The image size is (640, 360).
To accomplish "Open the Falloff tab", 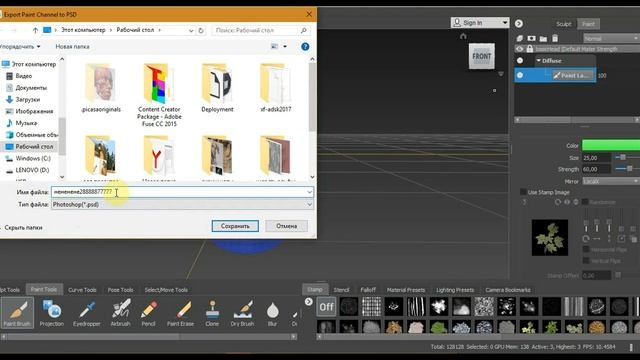I will coord(368,290).
